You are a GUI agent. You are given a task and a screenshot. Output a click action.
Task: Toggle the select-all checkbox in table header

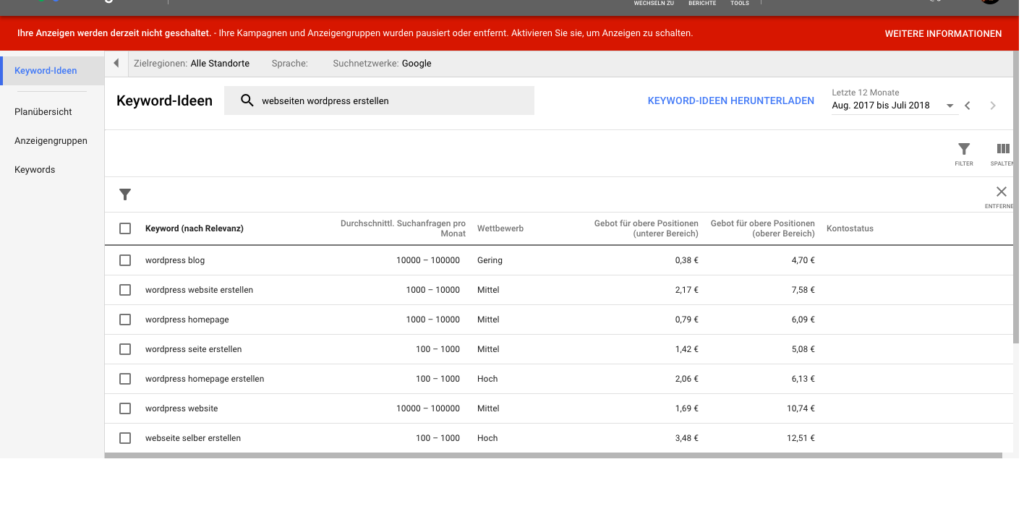point(125,229)
